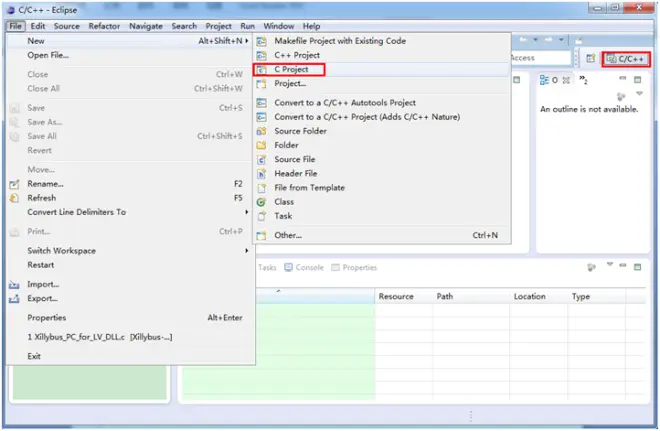Click the Refresh icon in File menu

click(x=14, y=198)
